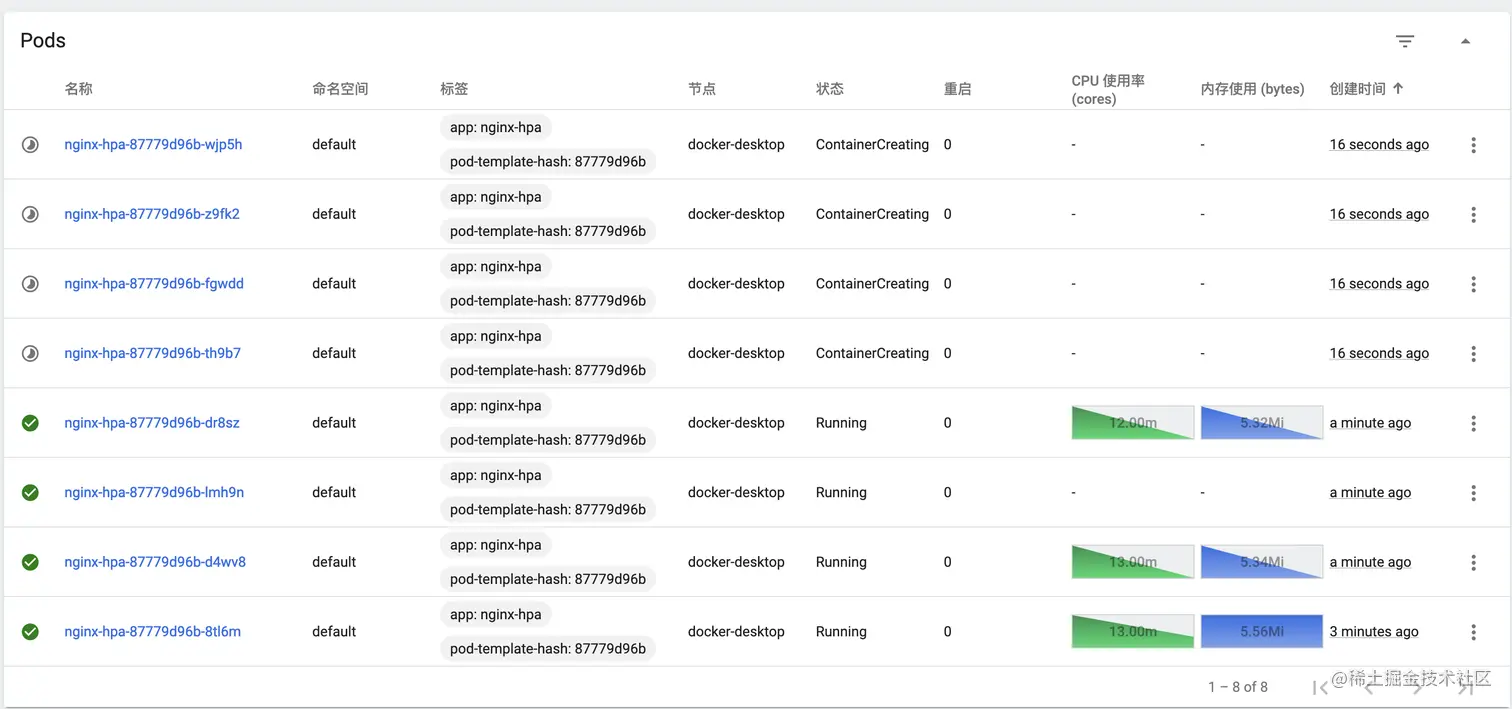Open the Pods filter icon
Screen dimensions: 1512x709
[1405, 41]
